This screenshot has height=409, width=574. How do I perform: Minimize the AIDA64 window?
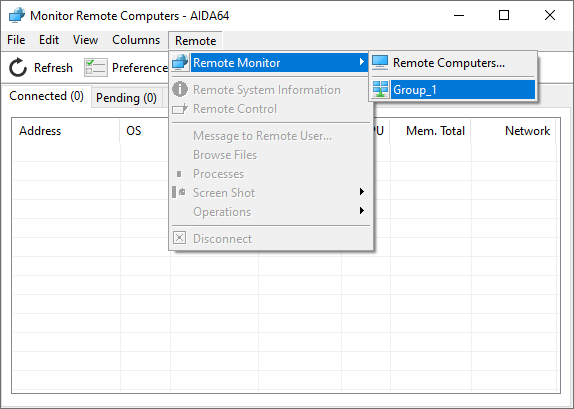point(459,15)
